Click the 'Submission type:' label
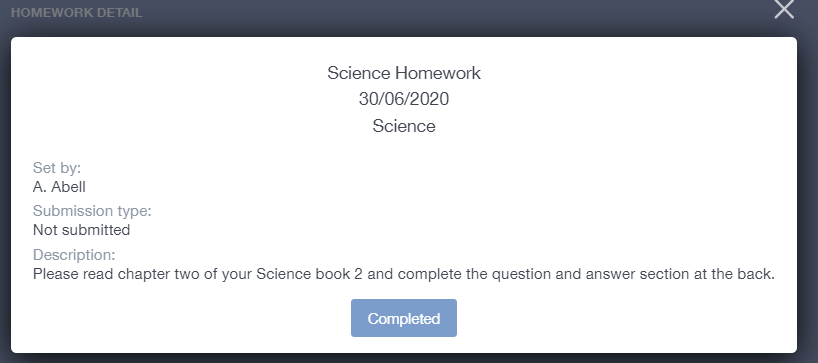The height and width of the screenshot is (363, 818). (x=92, y=211)
